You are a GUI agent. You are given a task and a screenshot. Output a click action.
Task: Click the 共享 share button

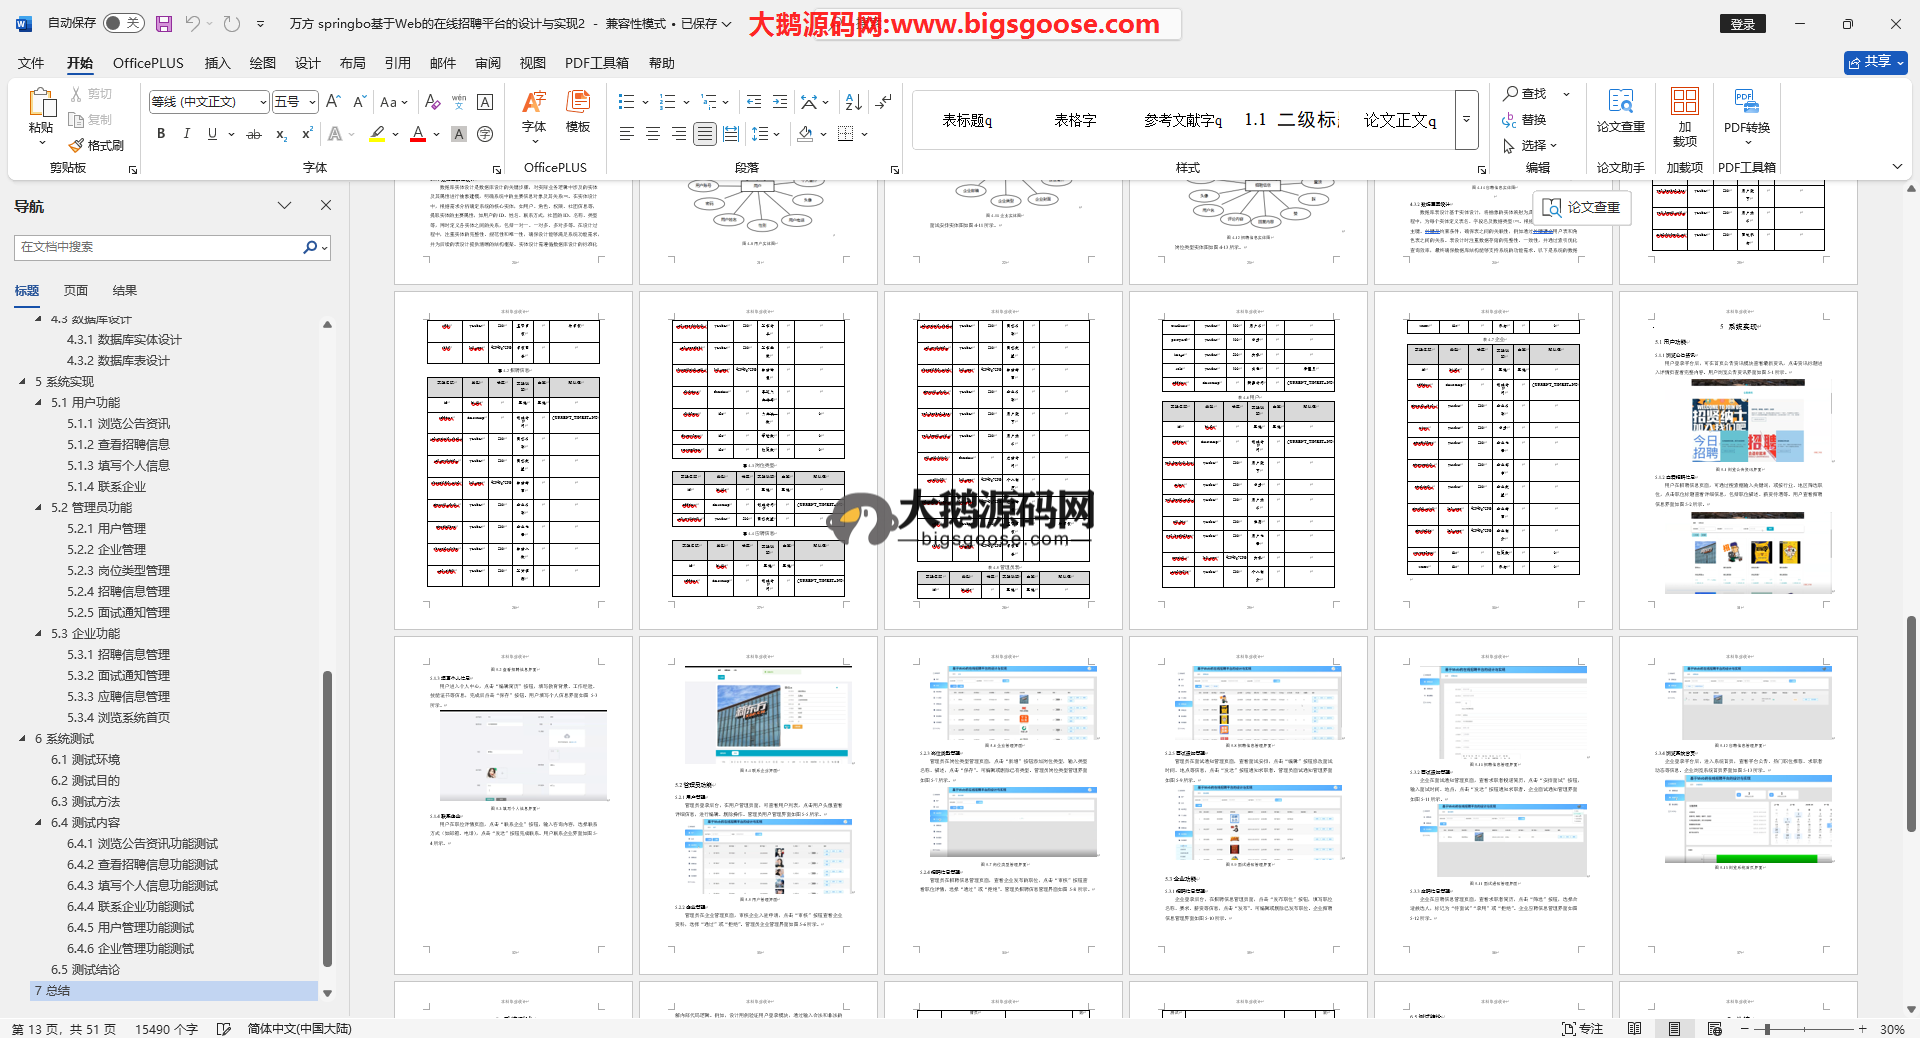click(1875, 62)
